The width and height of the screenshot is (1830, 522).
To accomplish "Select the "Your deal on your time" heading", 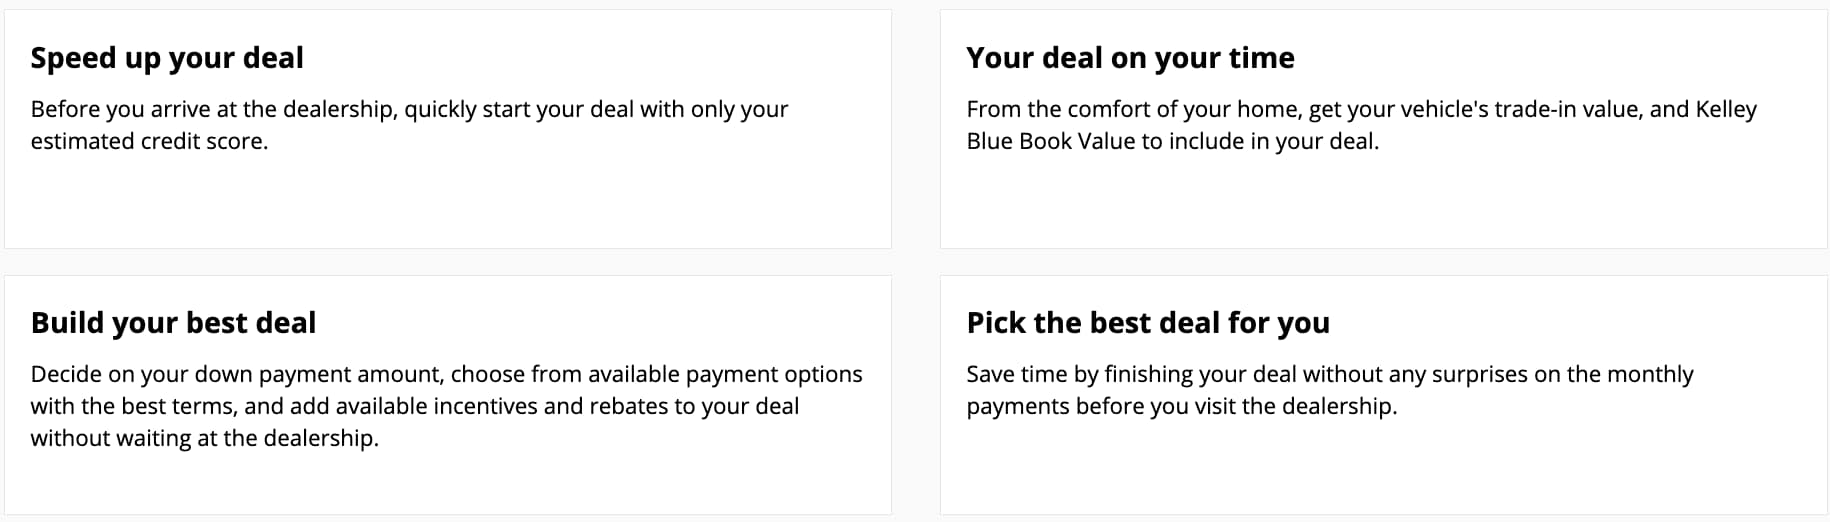I will (x=1130, y=58).
